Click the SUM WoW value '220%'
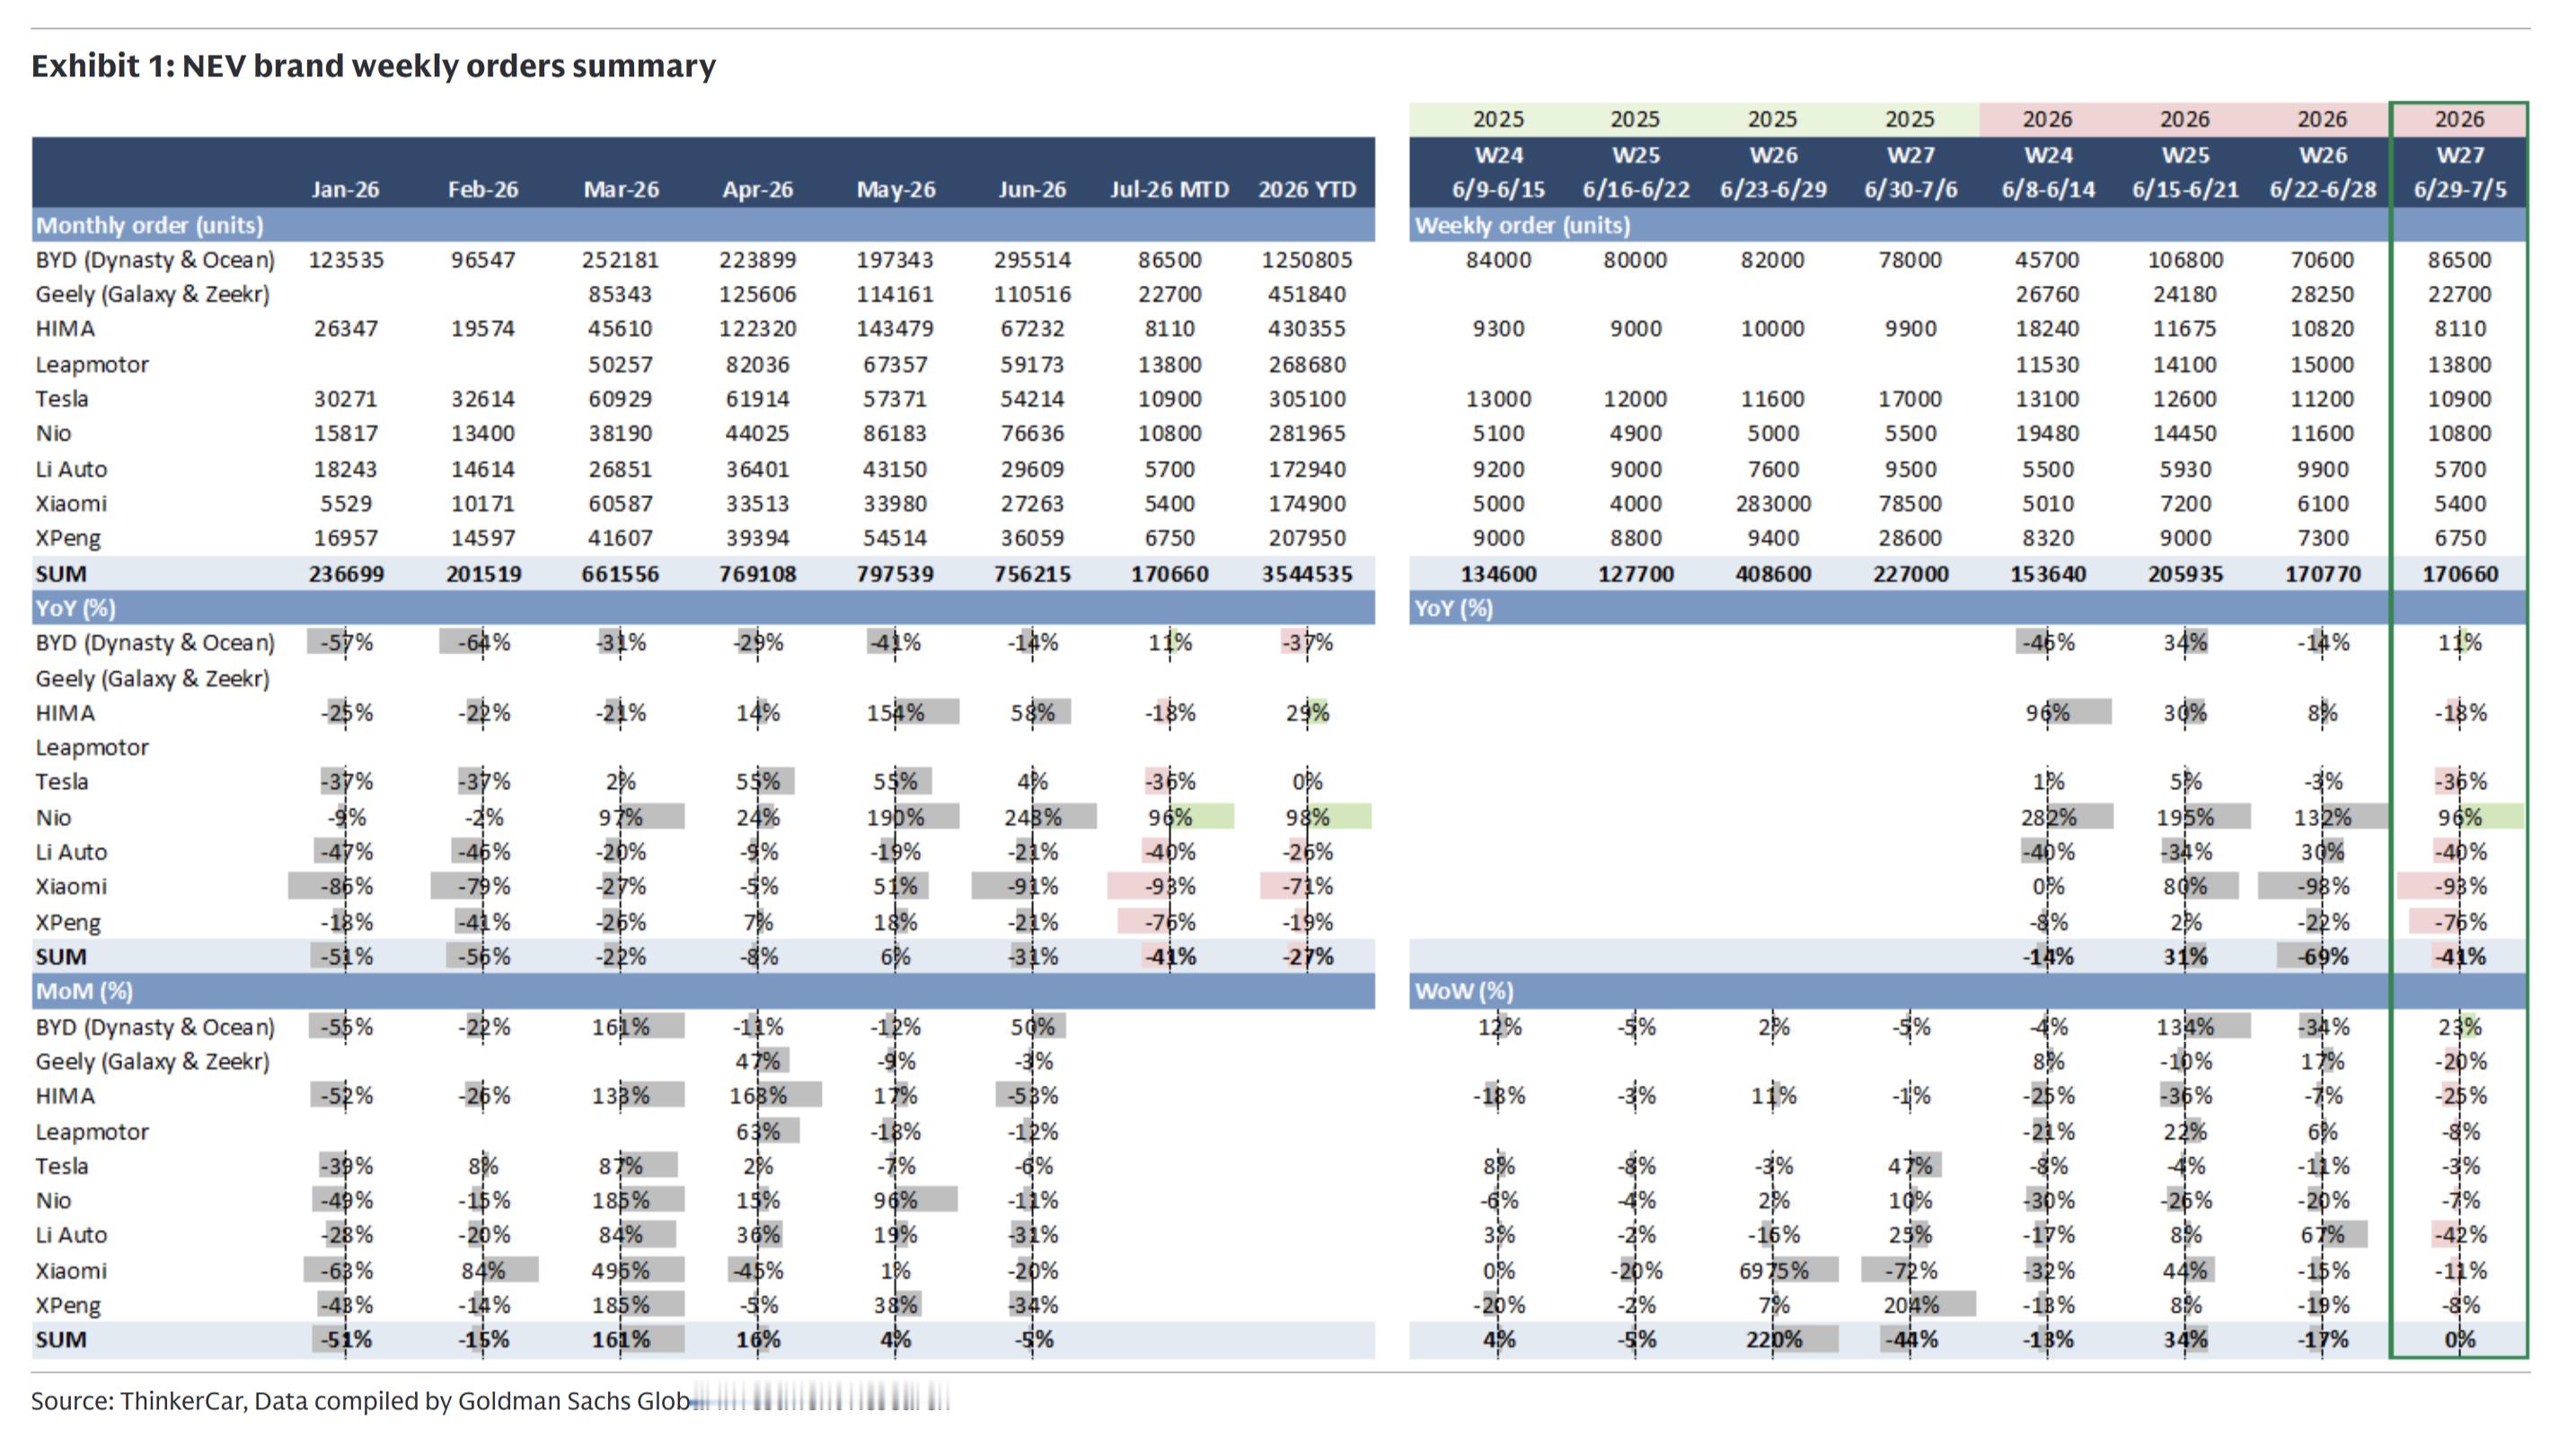This screenshot has height=1455, width=2576. [1773, 1340]
